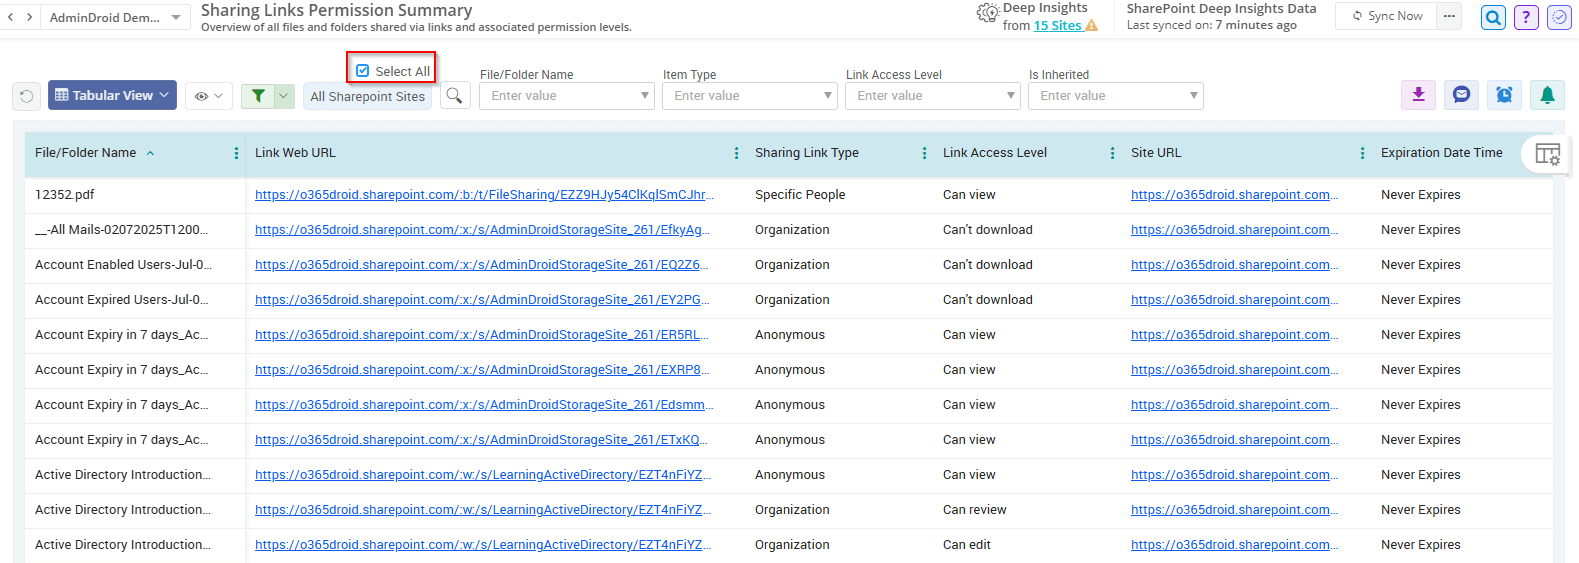1579x563 pixels.
Task: Click the Sync Now button
Action: [x=1386, y=16]
